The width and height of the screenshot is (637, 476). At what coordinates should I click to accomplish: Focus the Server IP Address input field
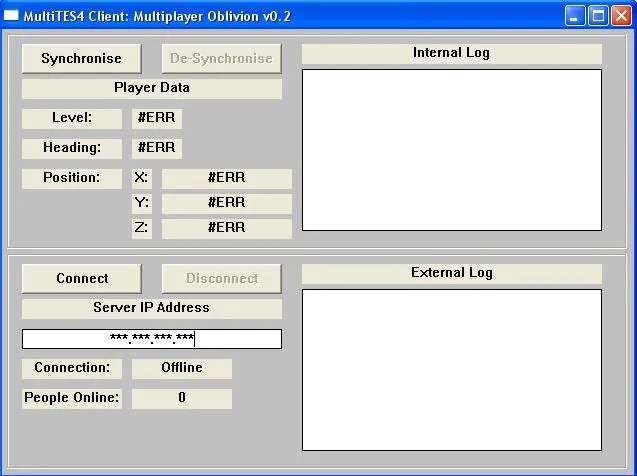[x=152, y=339]
